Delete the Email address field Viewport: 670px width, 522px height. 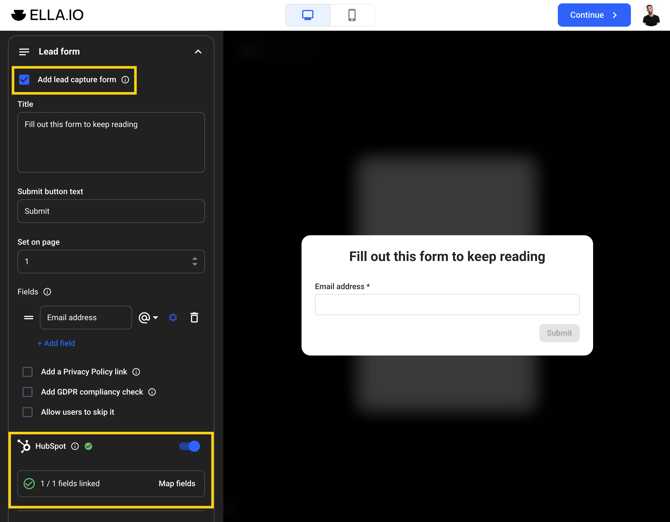click(194, 317)
